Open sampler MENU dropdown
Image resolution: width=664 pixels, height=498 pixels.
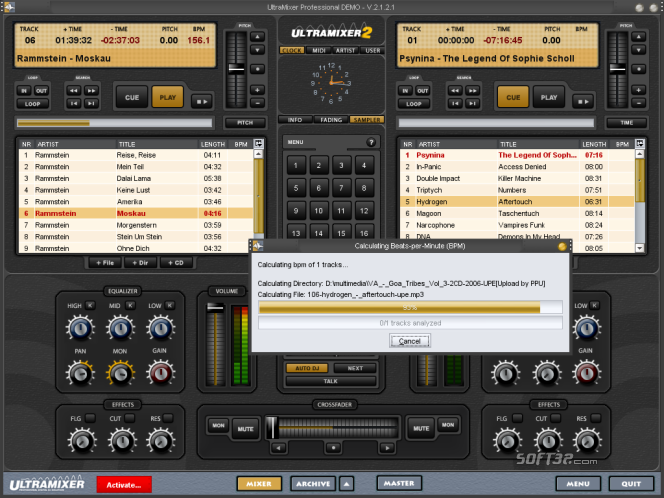(x=296, y=142)
